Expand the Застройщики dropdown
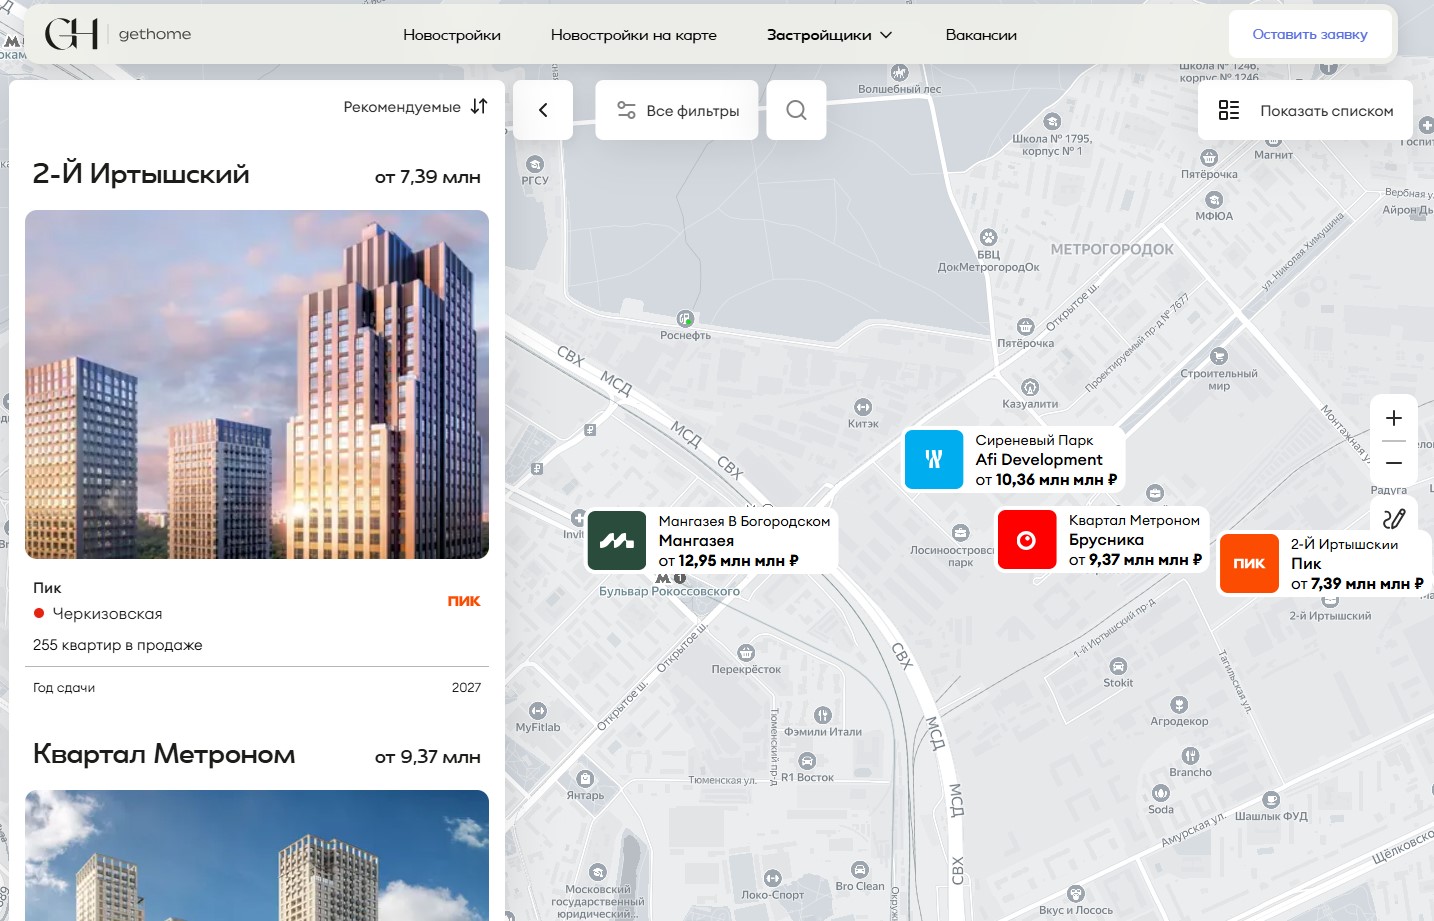Screen dimensions: 1434x921 click(829, 35)
